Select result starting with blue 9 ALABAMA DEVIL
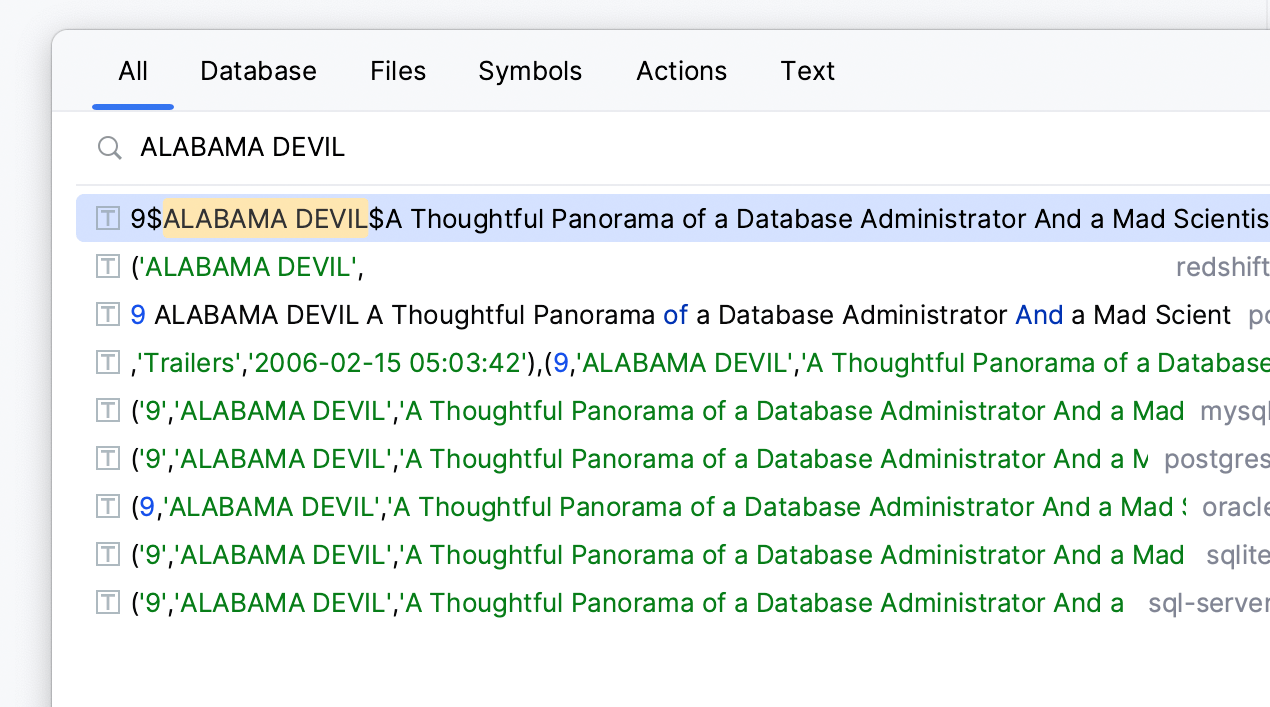 pos(680,314)
